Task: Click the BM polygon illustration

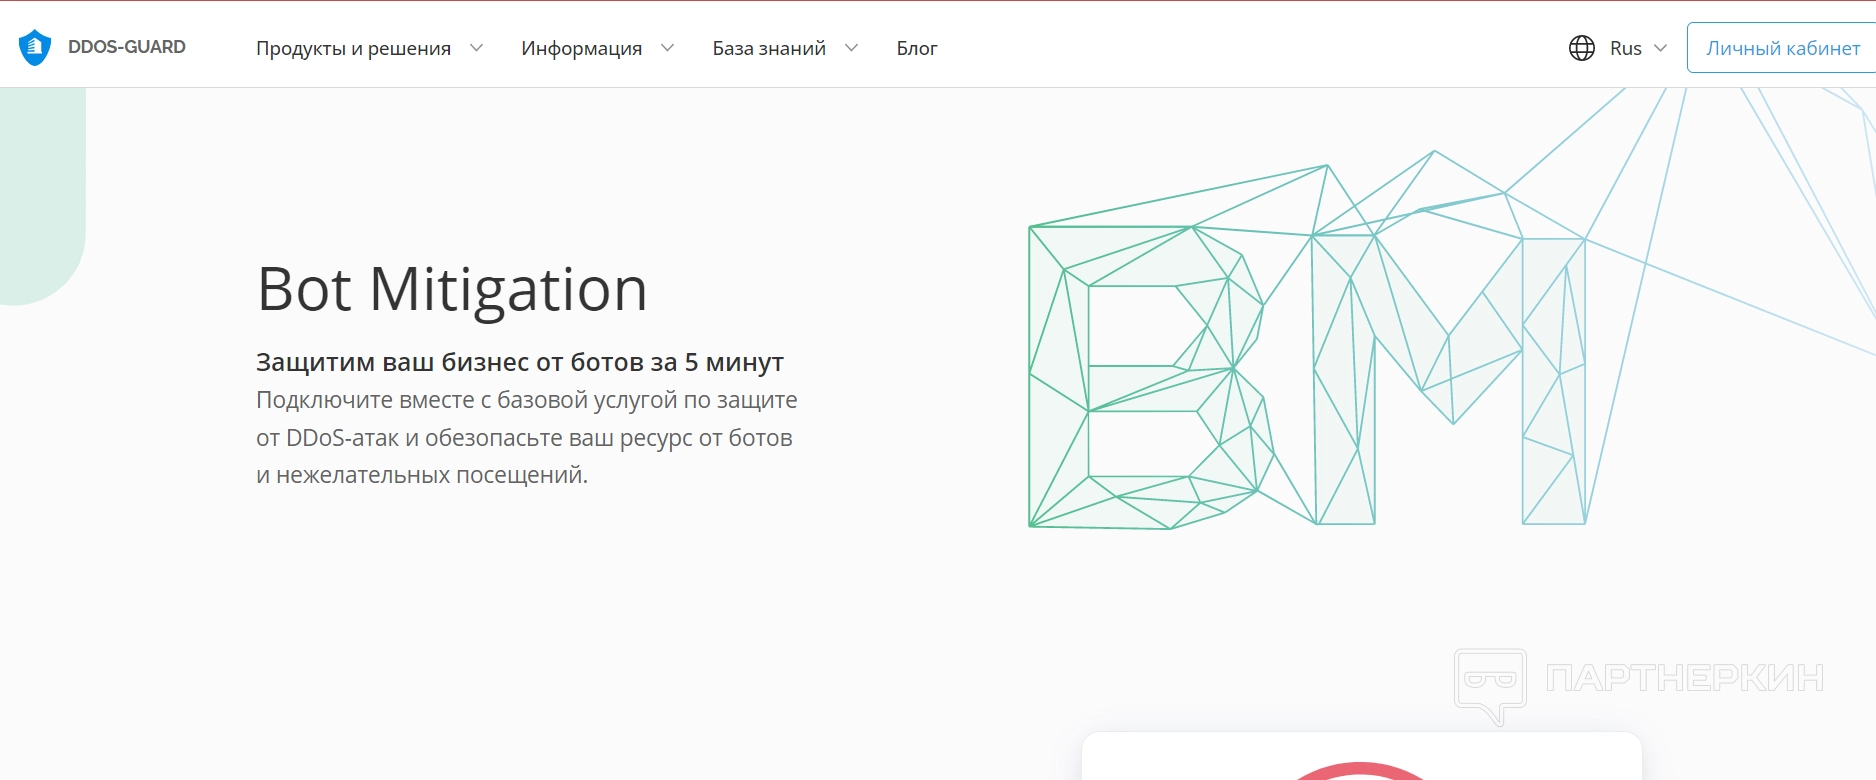Action: pyautogui.click(x=1308, y=340)
